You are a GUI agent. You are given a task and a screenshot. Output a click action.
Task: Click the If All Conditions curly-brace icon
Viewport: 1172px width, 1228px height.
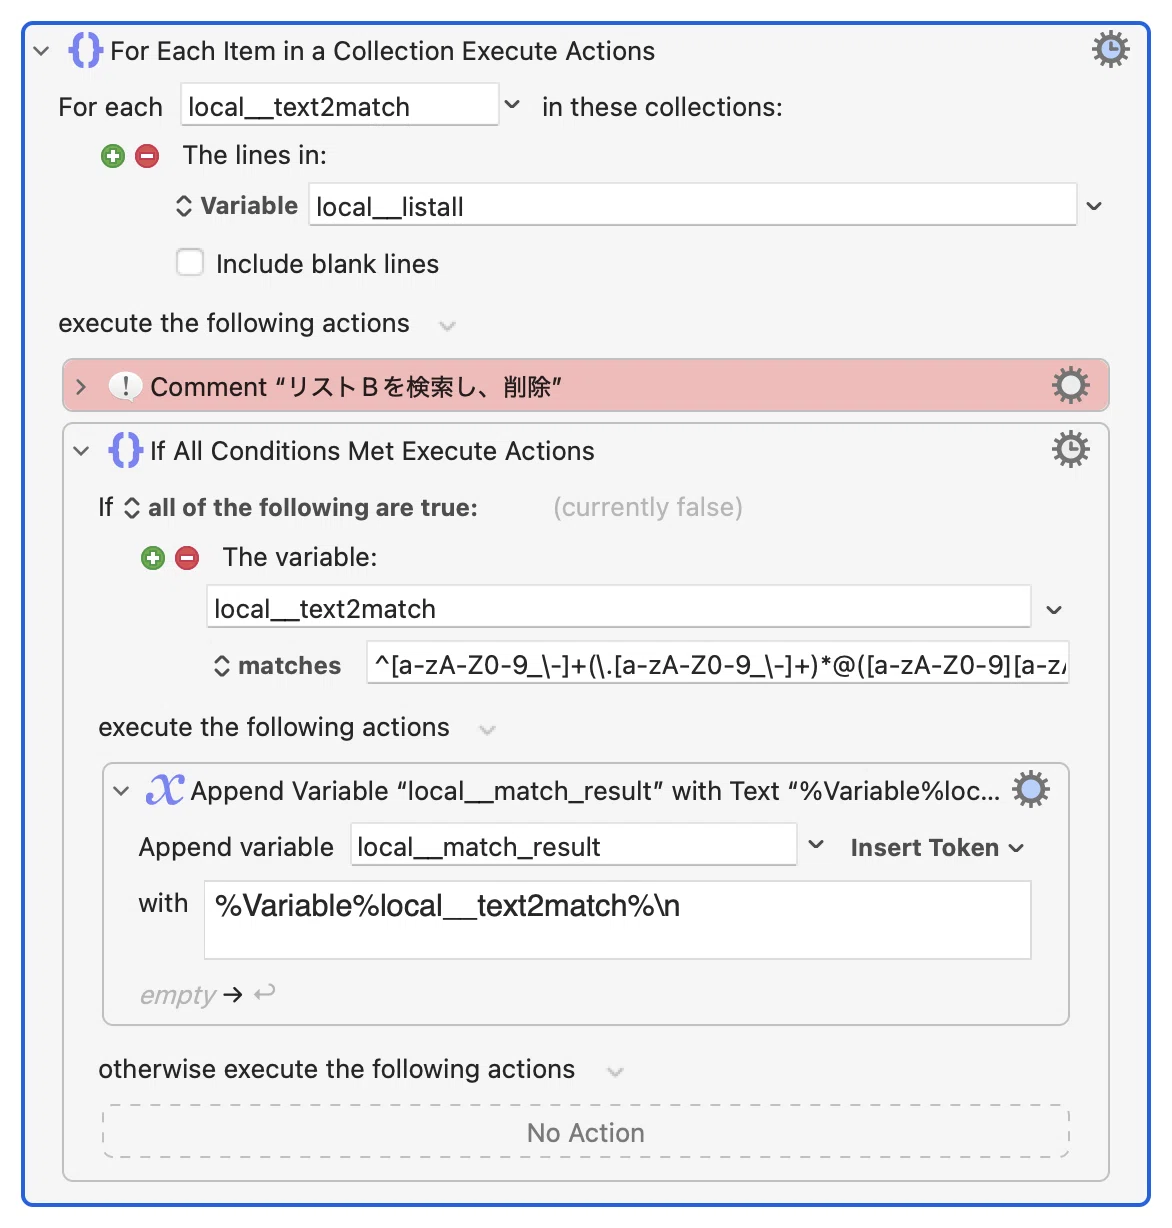(x=125, y=450)
